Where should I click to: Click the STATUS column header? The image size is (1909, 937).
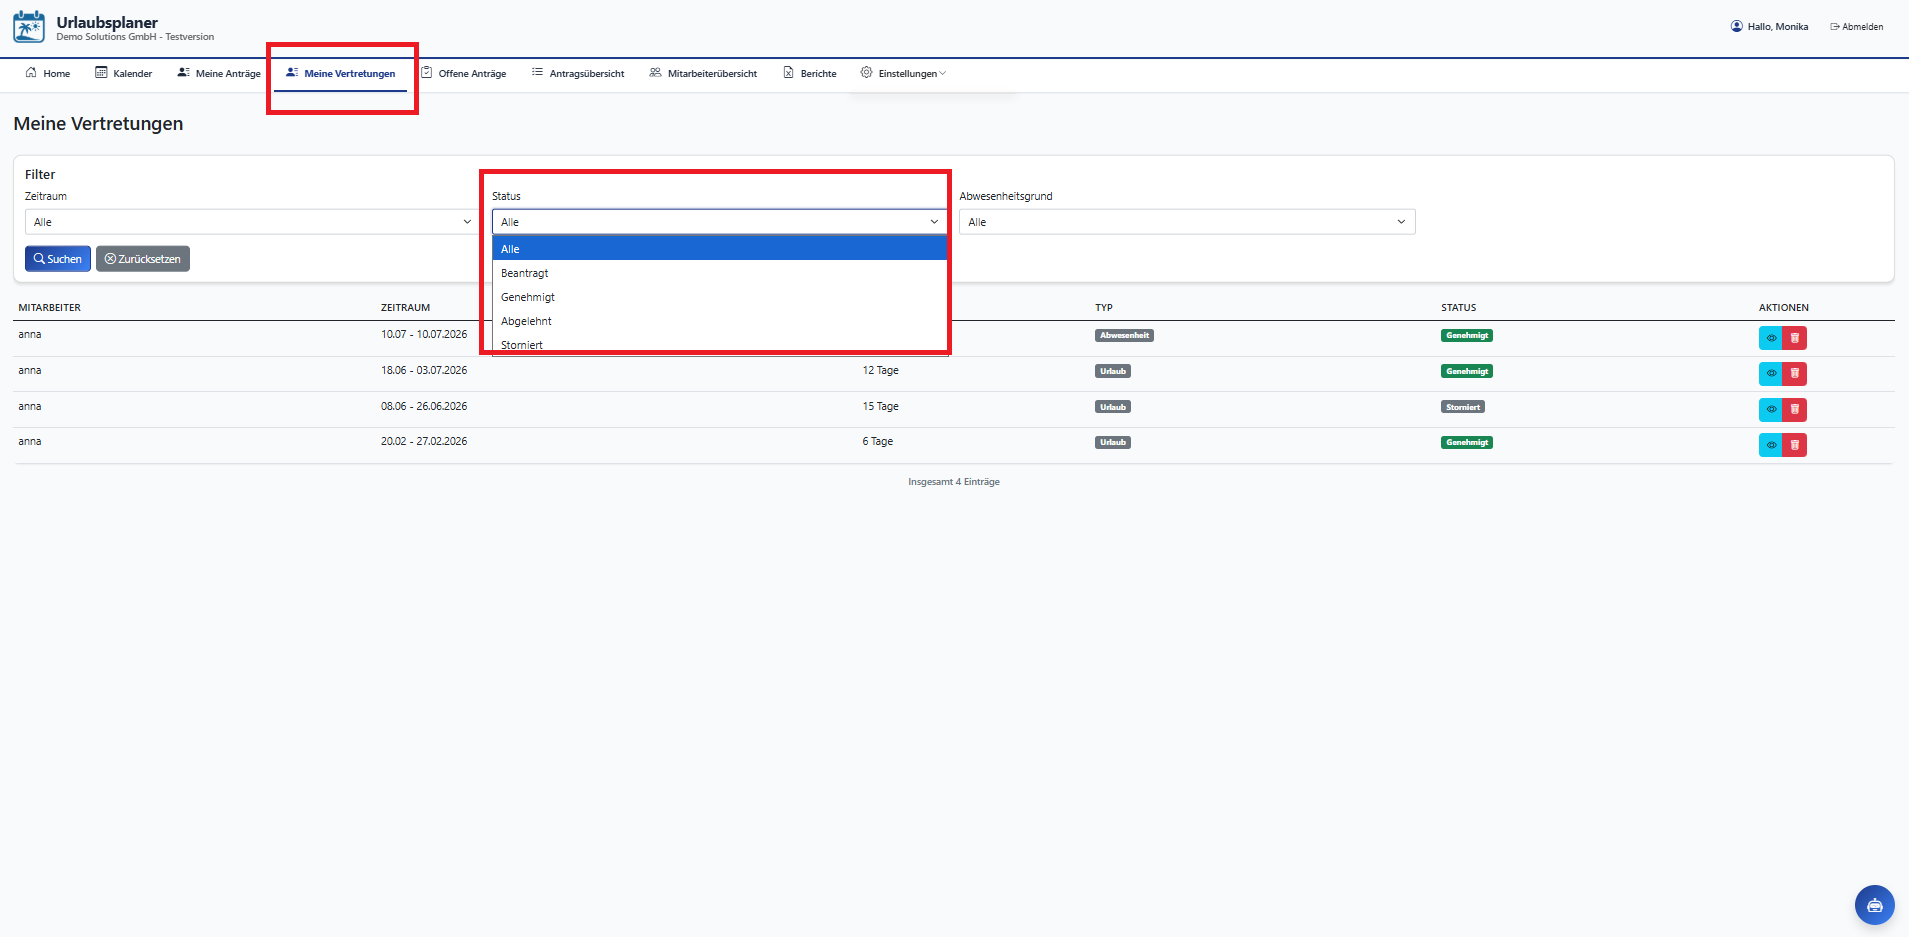coord(1458,308)
